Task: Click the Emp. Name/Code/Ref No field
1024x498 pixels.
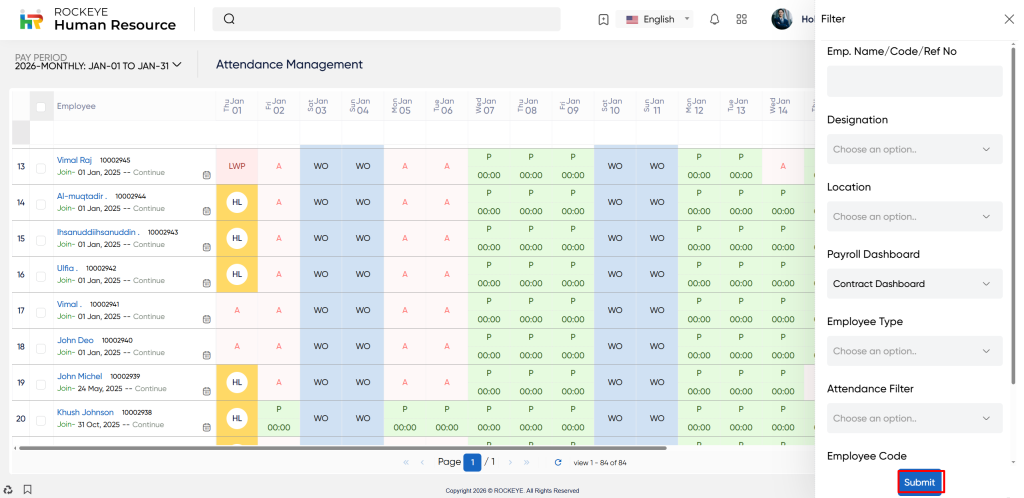Action: tap(914, 81)
